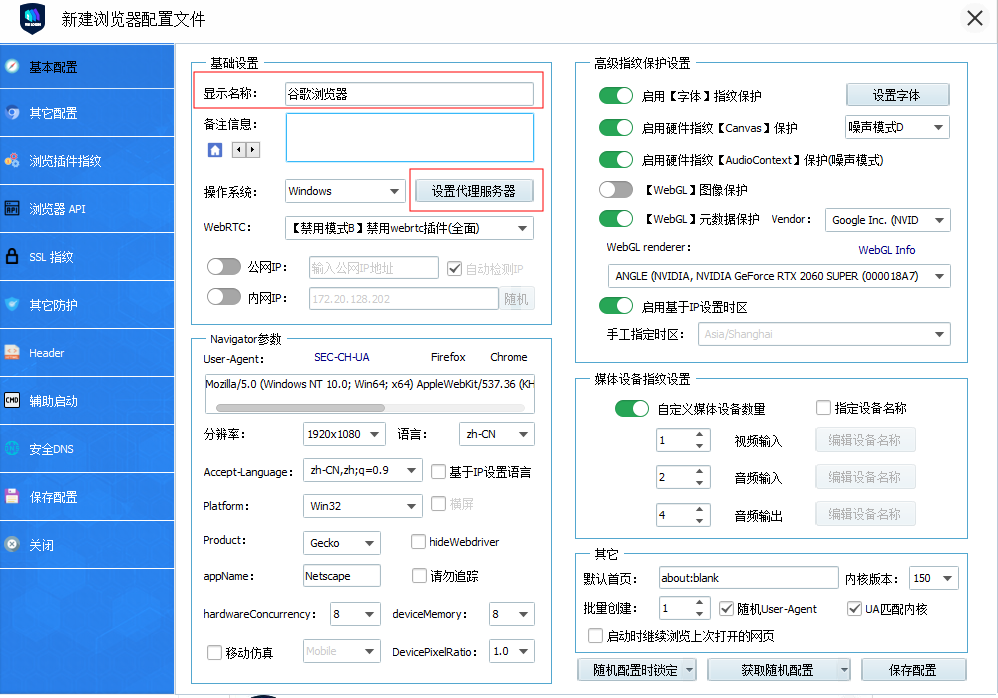This screenshot has height=698, width=998.
Task: Uncheck the UA匹配内核 checkbox
Action: [x=854, y=608]
